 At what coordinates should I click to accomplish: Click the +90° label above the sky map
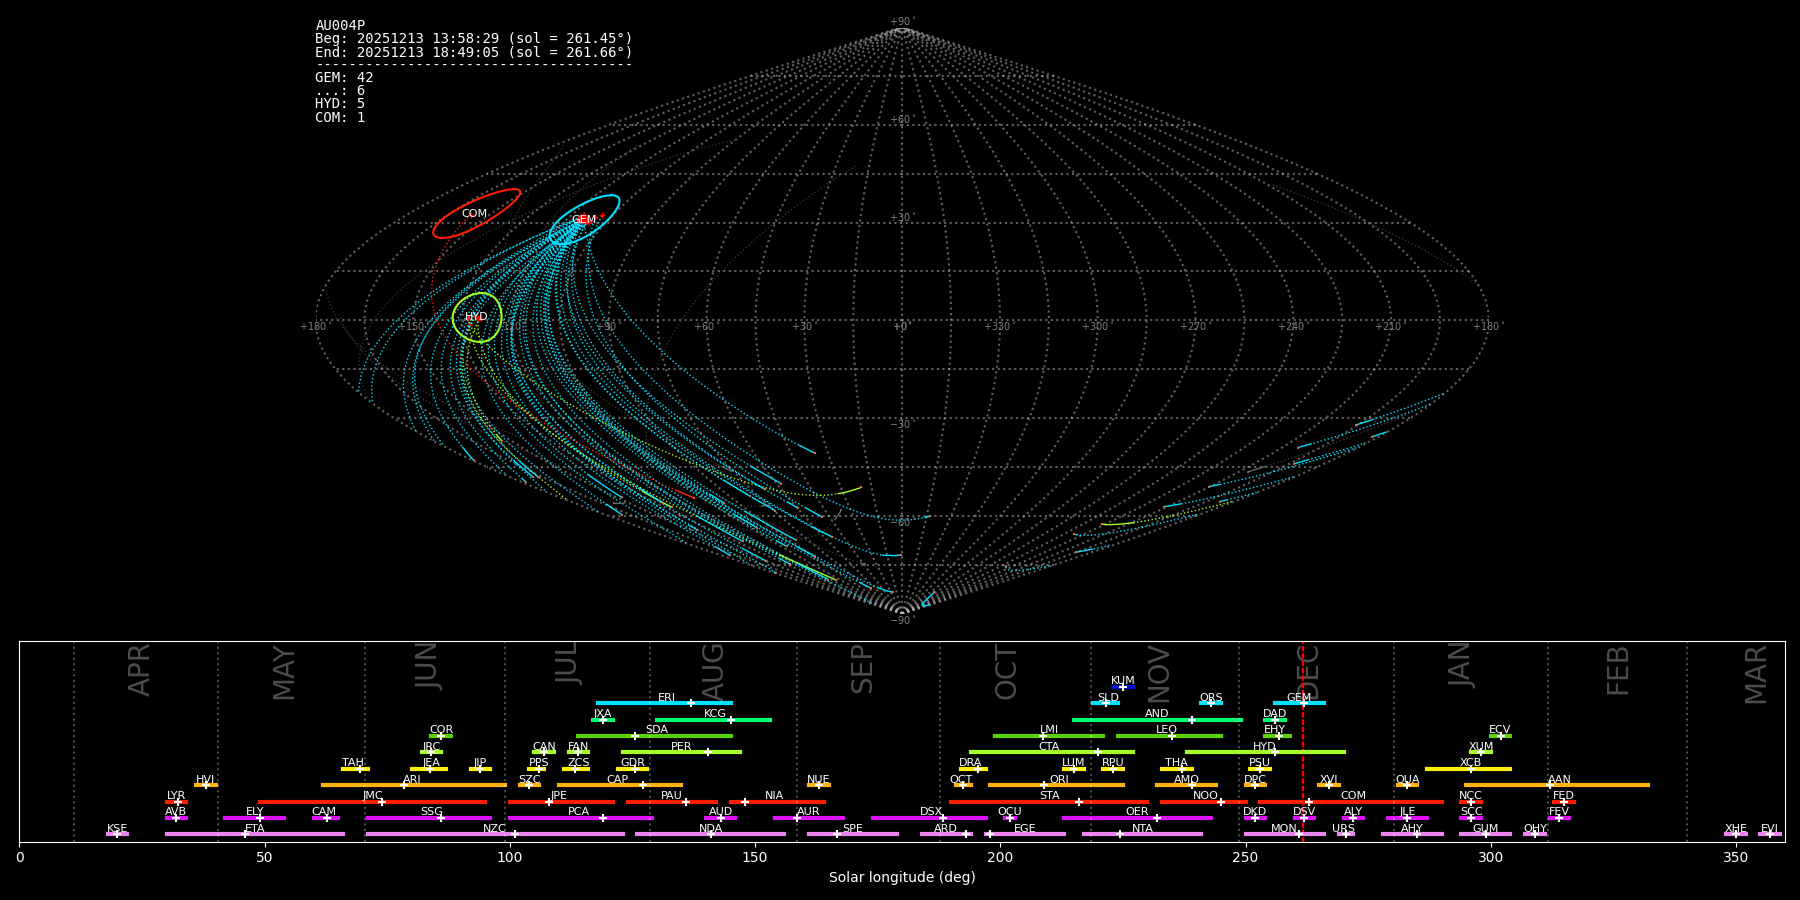click(x=902, y=22)
